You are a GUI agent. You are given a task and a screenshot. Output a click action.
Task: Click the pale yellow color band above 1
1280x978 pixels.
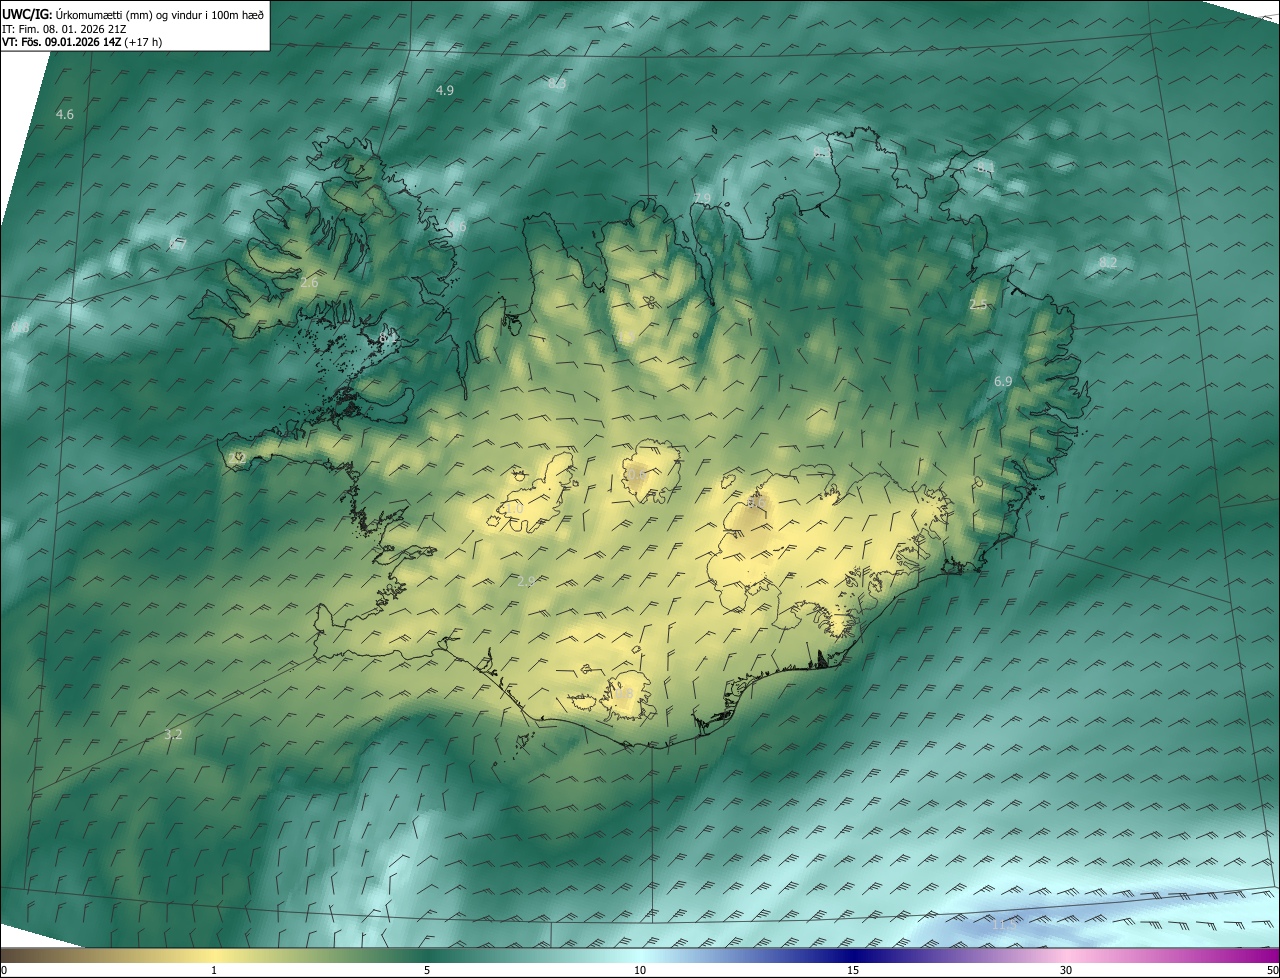[x=214, y=955]
